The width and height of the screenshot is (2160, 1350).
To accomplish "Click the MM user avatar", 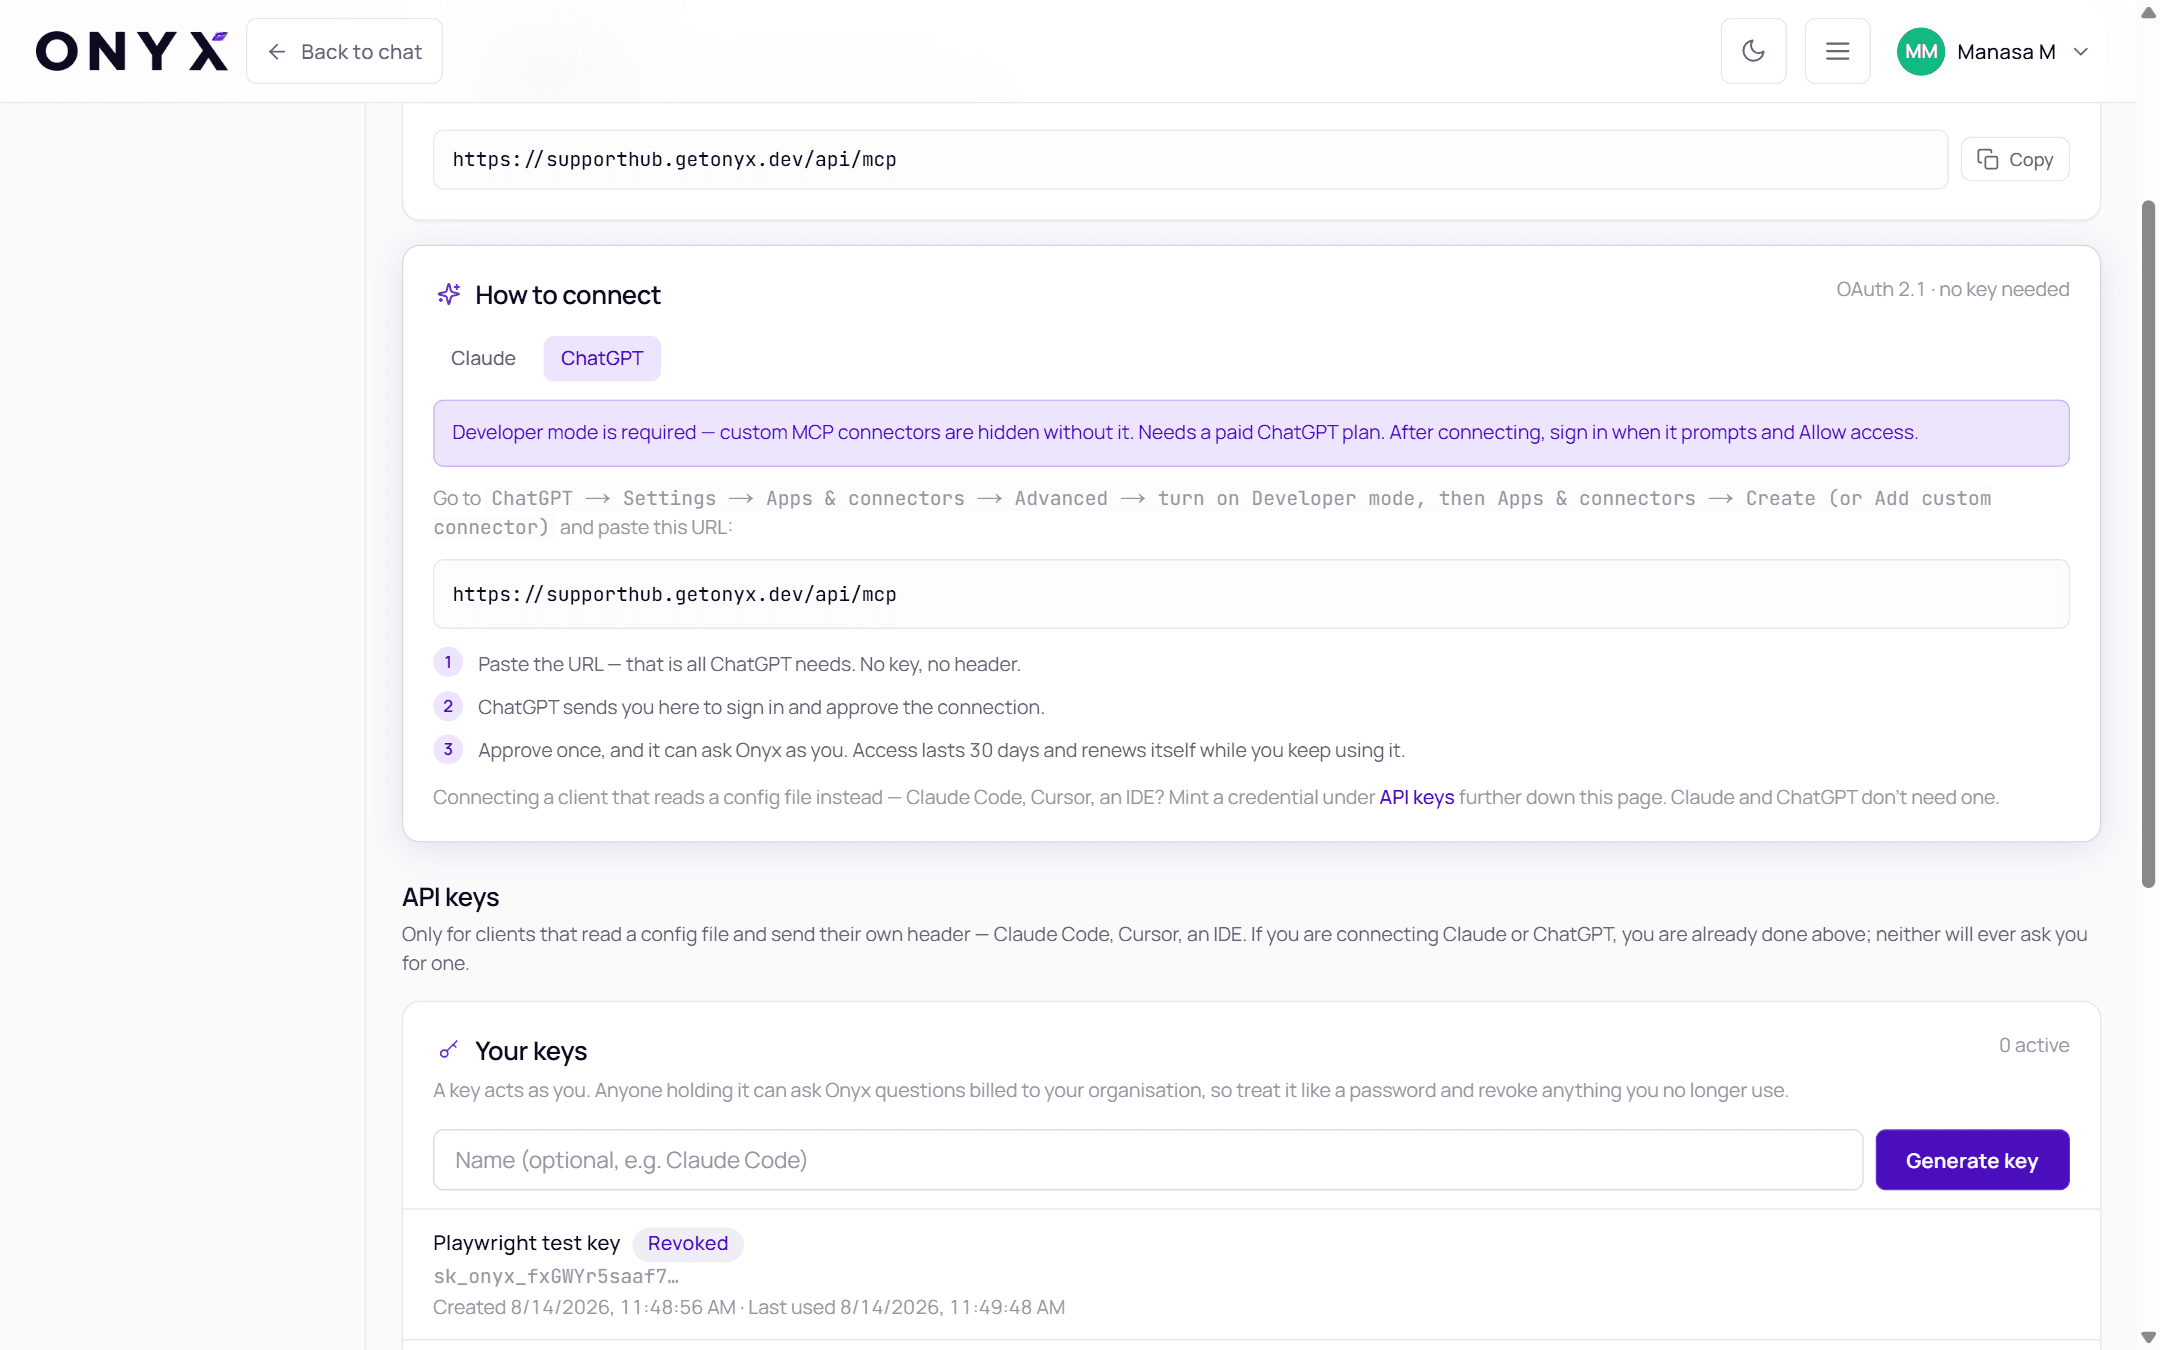I will point(1920,51).
